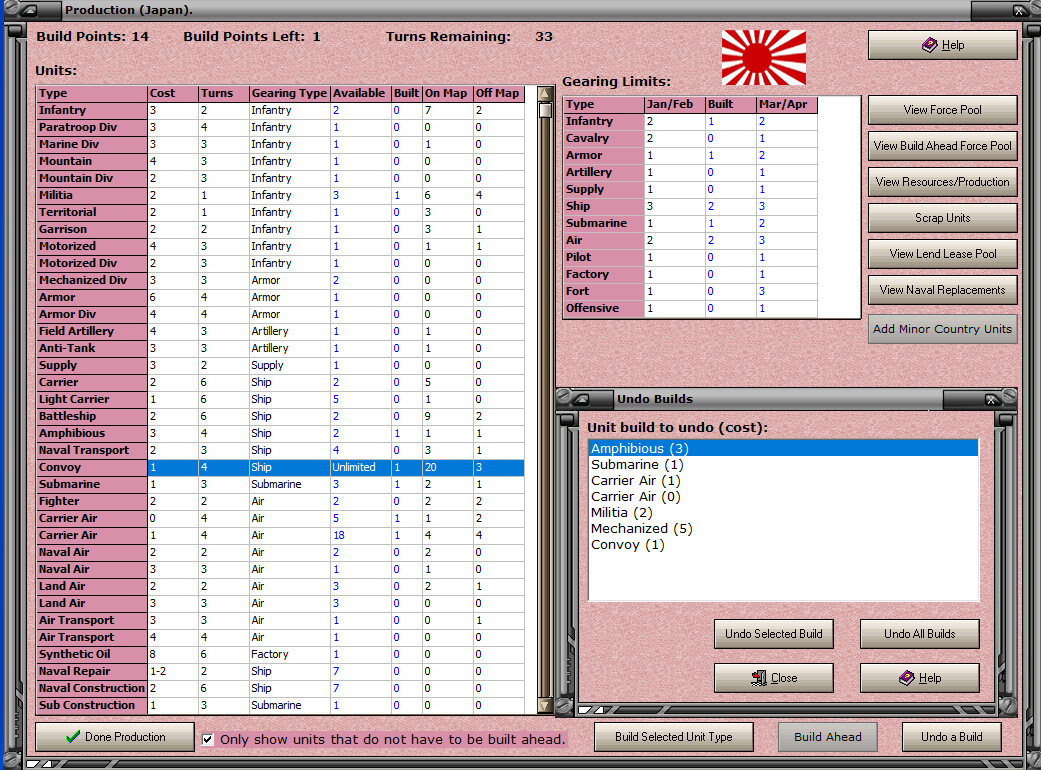The height and width of the screenshot is (770, 1041).
Task: Click the Japanese rising sun flag image
Action: [x=763, y=57]
